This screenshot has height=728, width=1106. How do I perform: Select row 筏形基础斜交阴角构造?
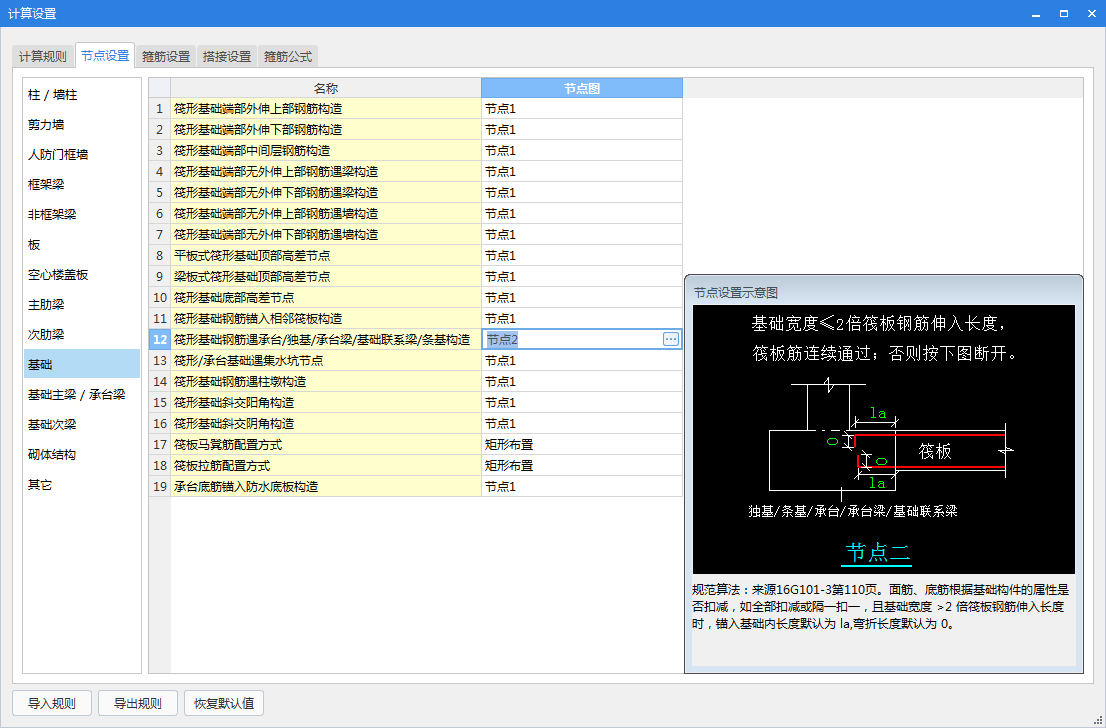click(x=326, y=424)
